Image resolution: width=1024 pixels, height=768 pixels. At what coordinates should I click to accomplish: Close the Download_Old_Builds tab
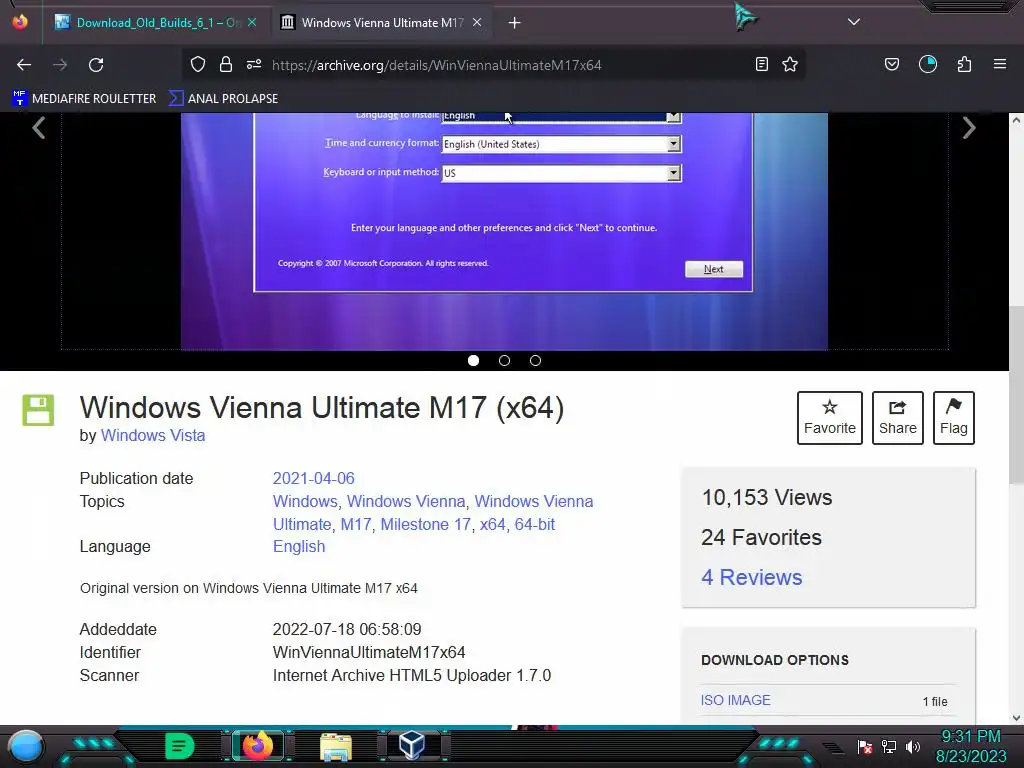point(252,22)
